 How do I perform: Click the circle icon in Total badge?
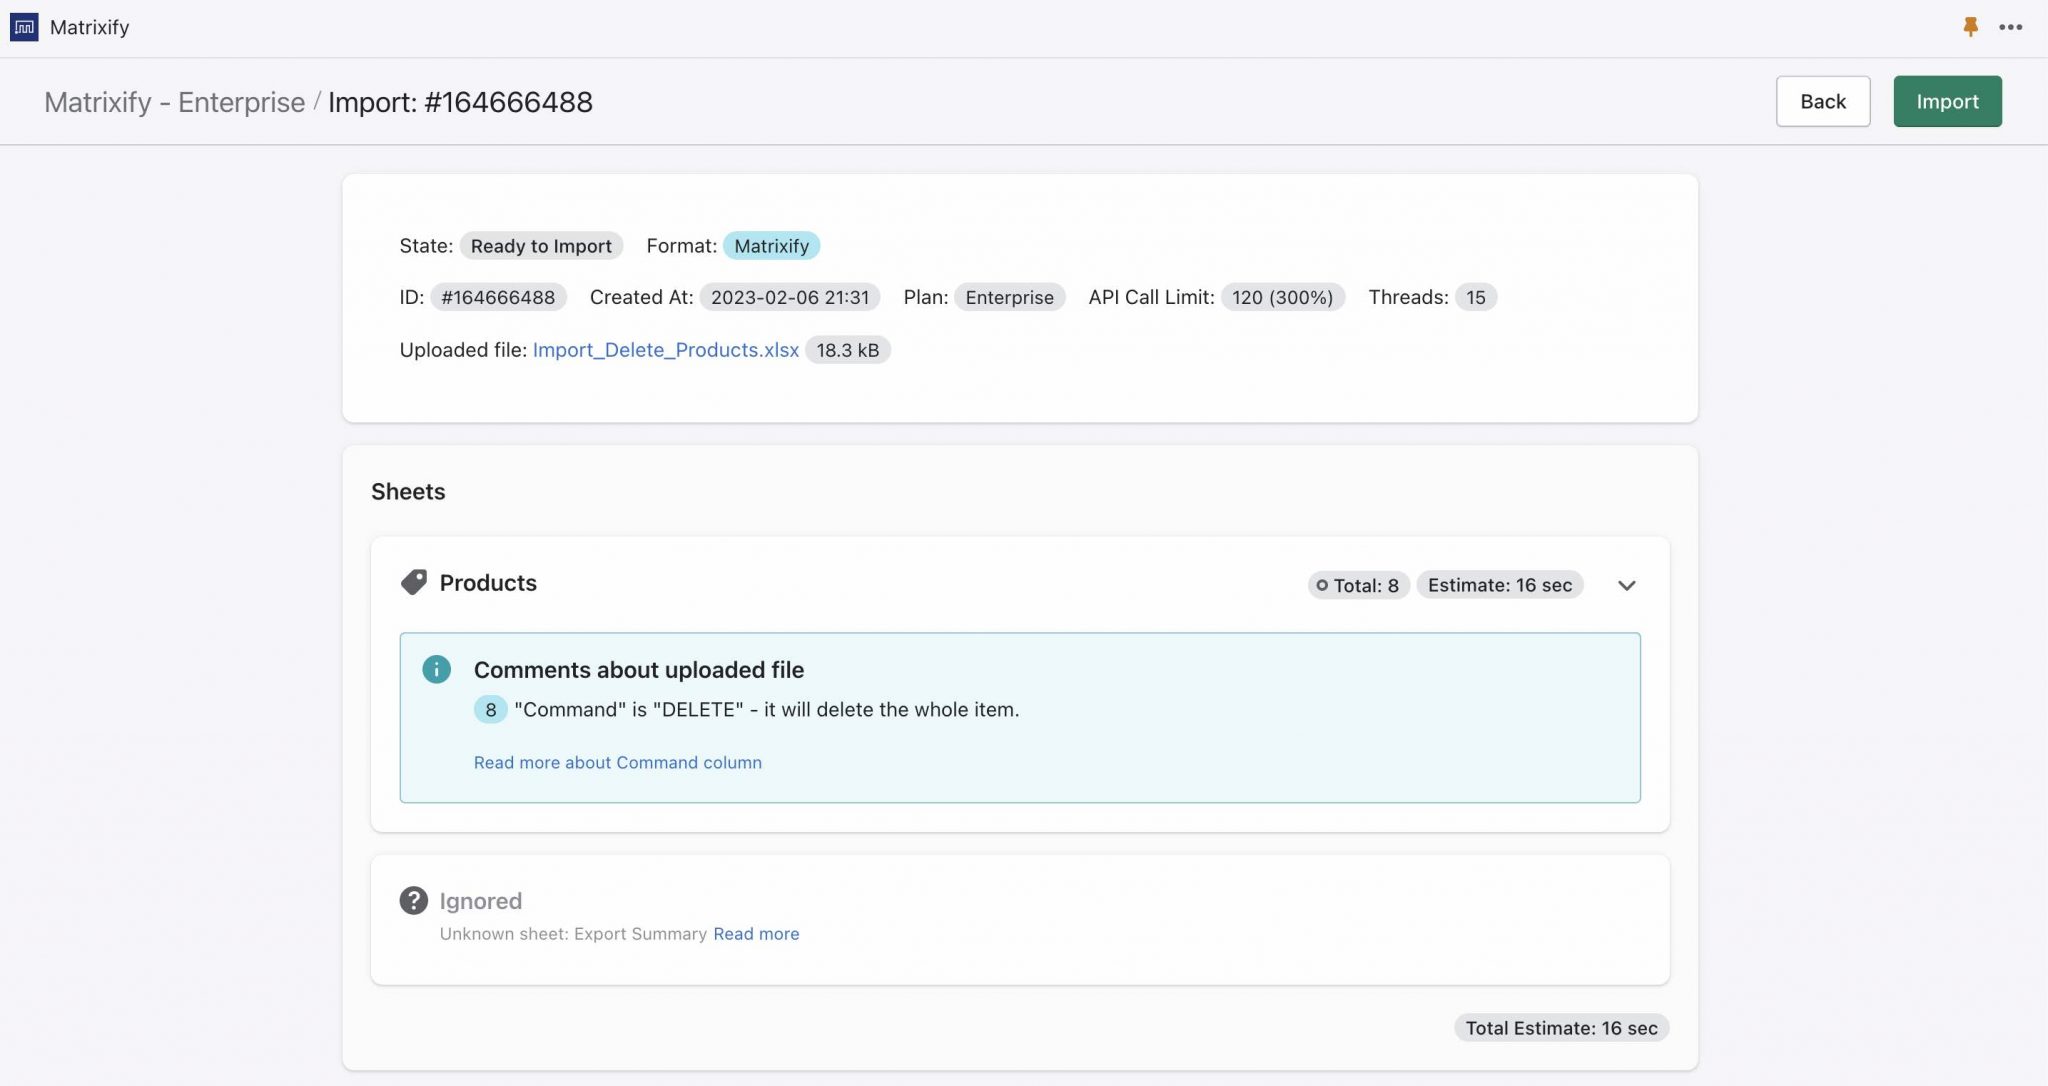pos(1322,585)
